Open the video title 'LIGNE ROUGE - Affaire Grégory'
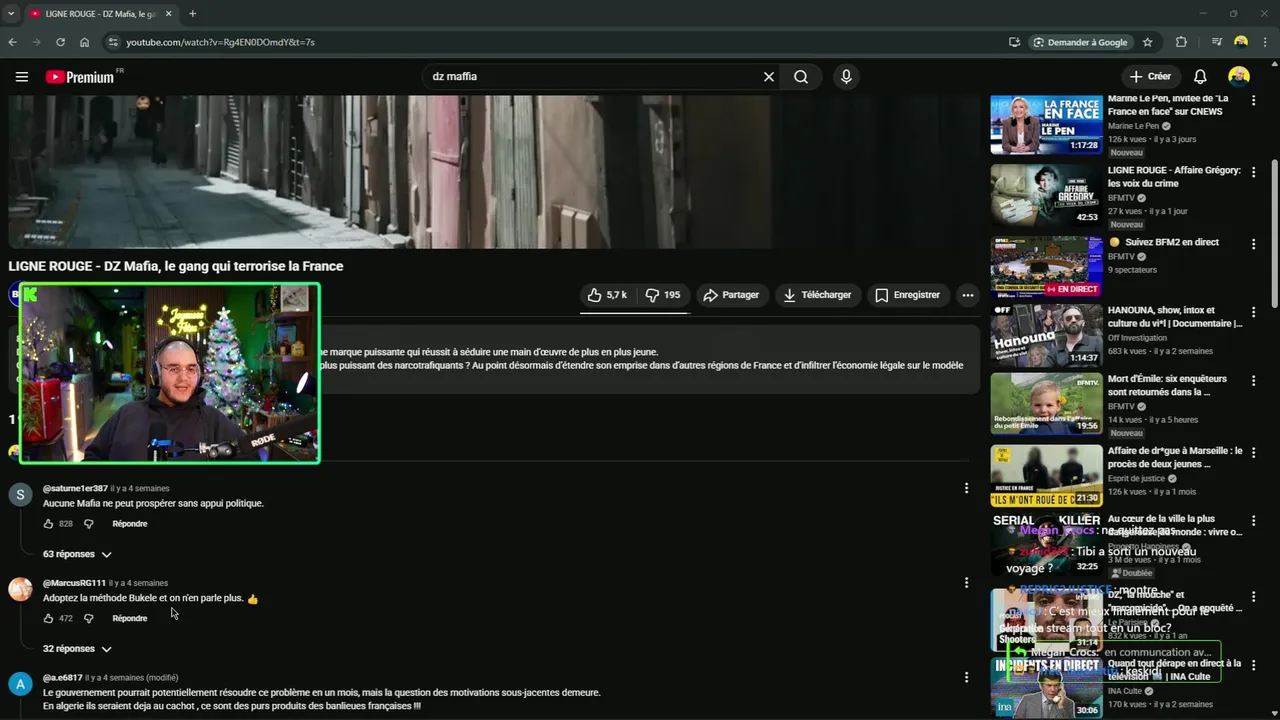The width and height of the screenshot is (1280, 720). click(x=1174, y=177)
